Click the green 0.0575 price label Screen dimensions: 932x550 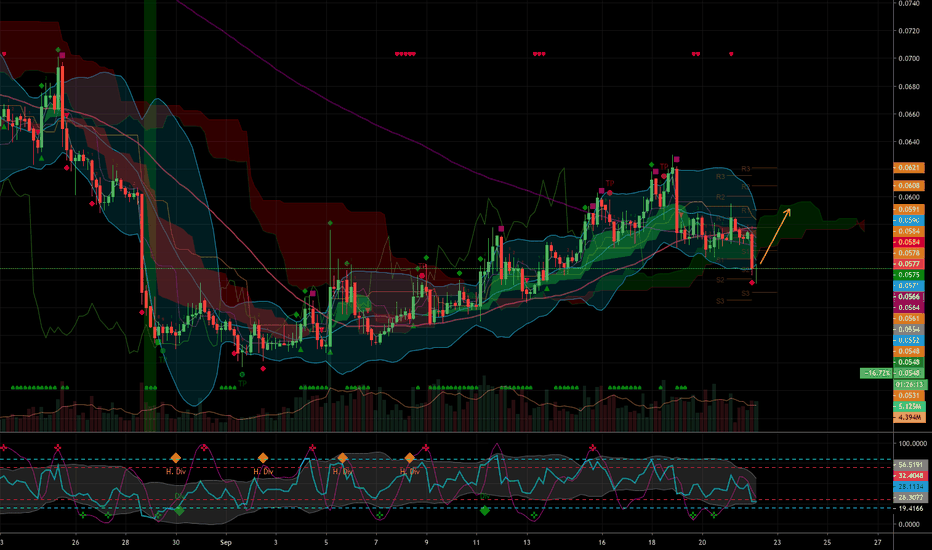(909, 275)
